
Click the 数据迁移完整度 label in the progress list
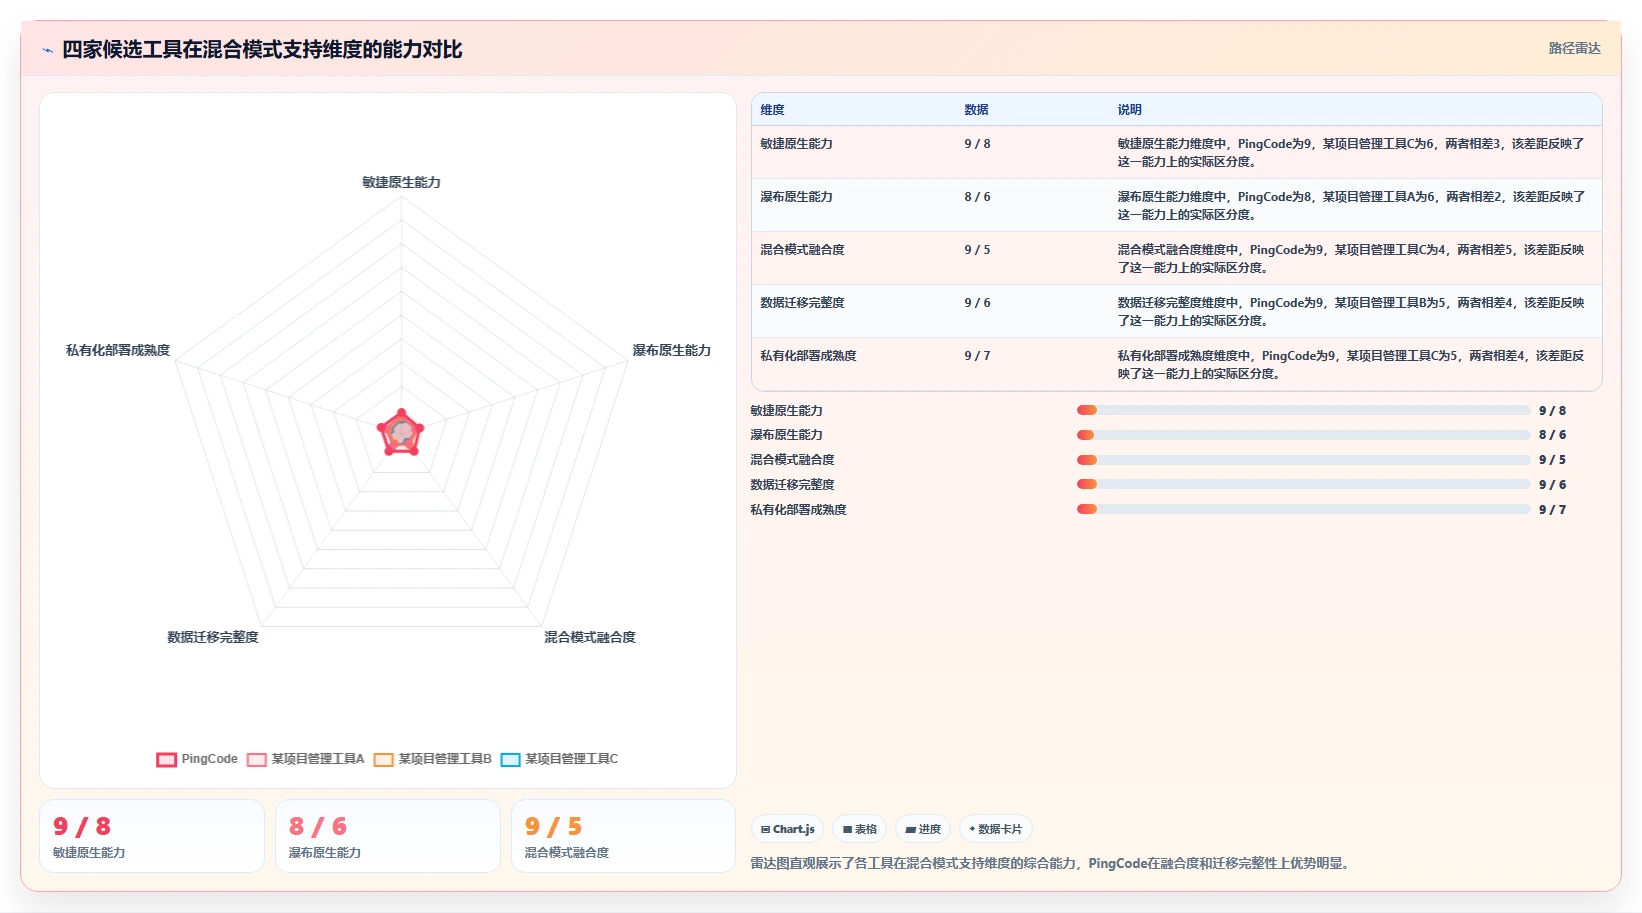[x=792, y=485]
